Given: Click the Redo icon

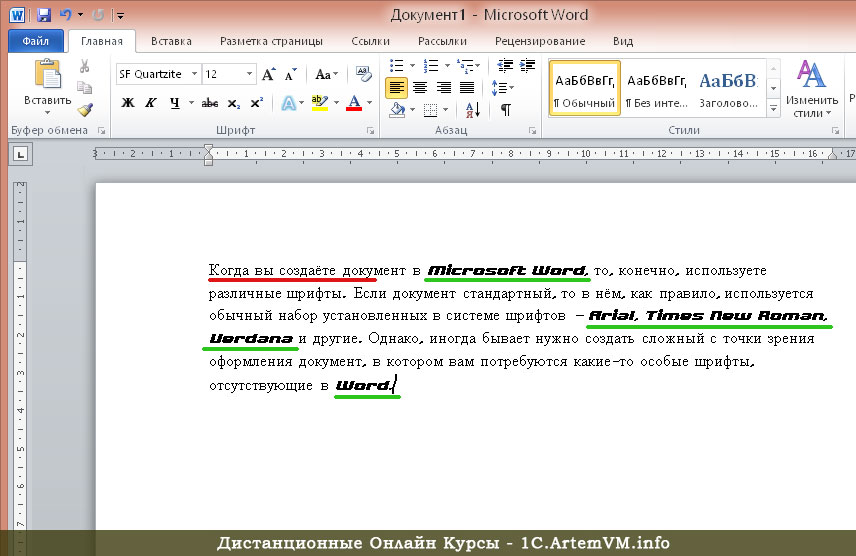Looking at the screenshot, I should pyautogui.click(x=98, y=15).
